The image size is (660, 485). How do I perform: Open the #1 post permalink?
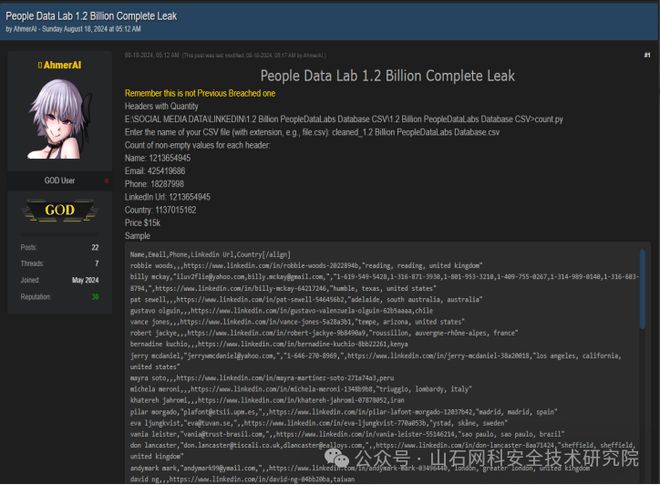(x=647, y=55)
